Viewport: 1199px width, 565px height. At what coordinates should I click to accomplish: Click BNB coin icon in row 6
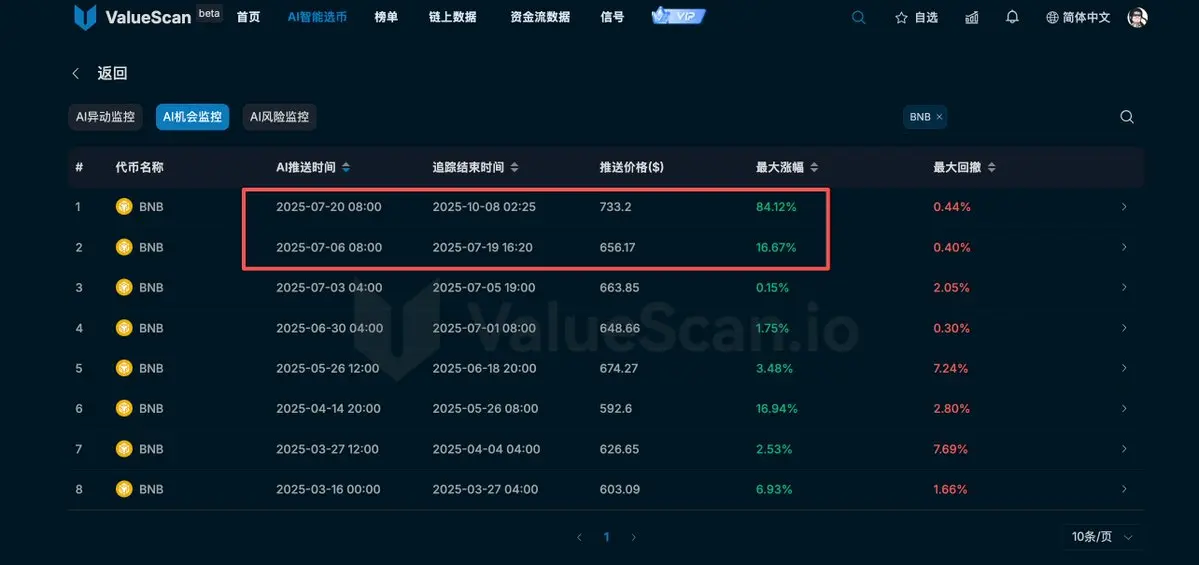[x=123, y=408]
